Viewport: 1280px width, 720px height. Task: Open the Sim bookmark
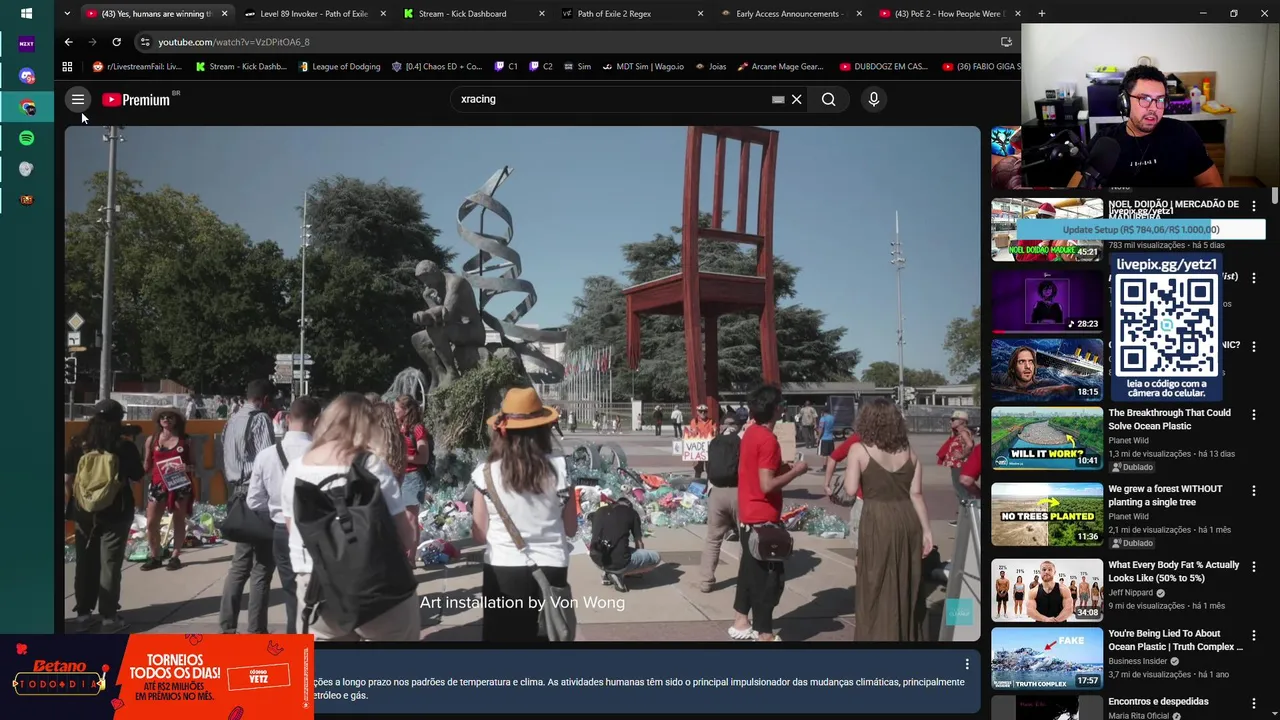(x=578, y=67)
